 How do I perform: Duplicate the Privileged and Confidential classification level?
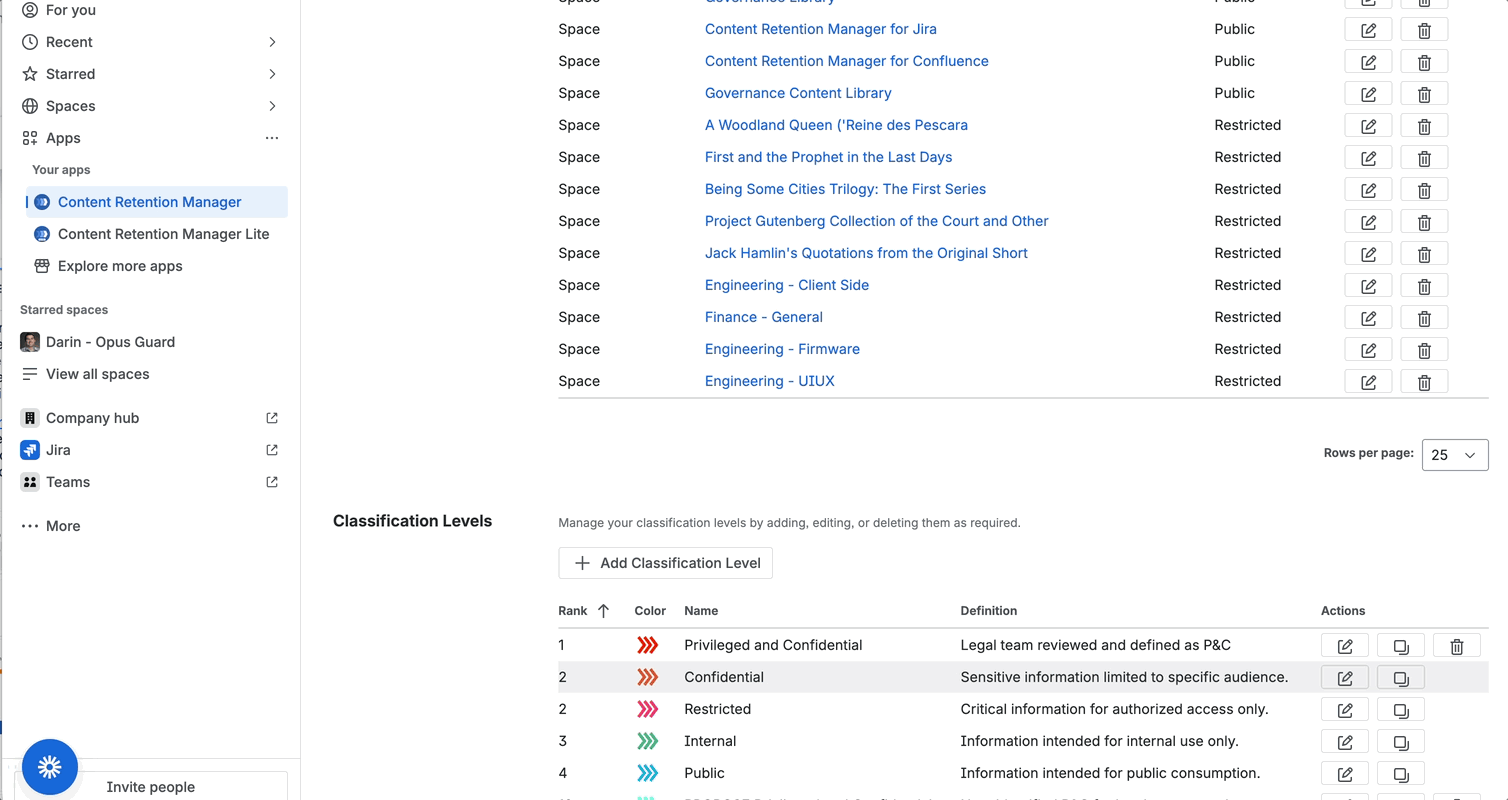click(1401, 646)
